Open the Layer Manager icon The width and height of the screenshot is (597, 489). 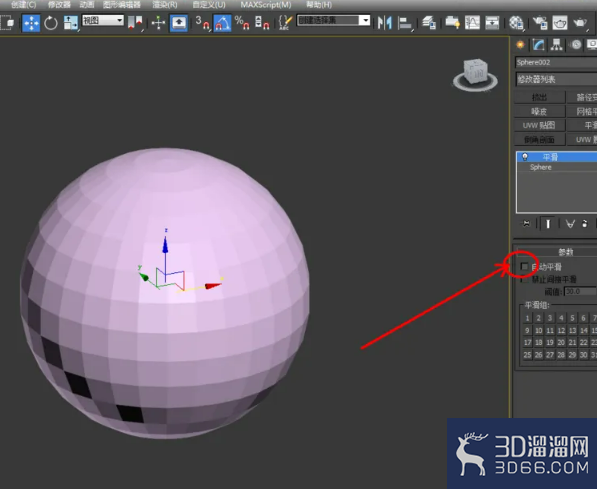tap(429, 23)
